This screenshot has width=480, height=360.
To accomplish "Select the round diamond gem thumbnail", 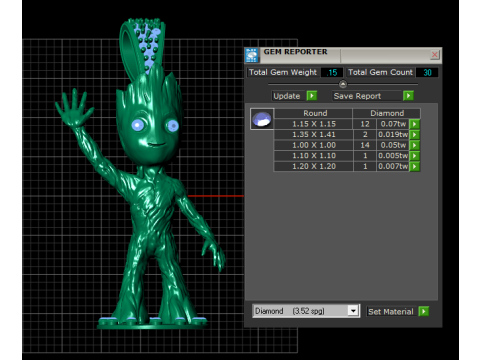I will pos(262,119).
